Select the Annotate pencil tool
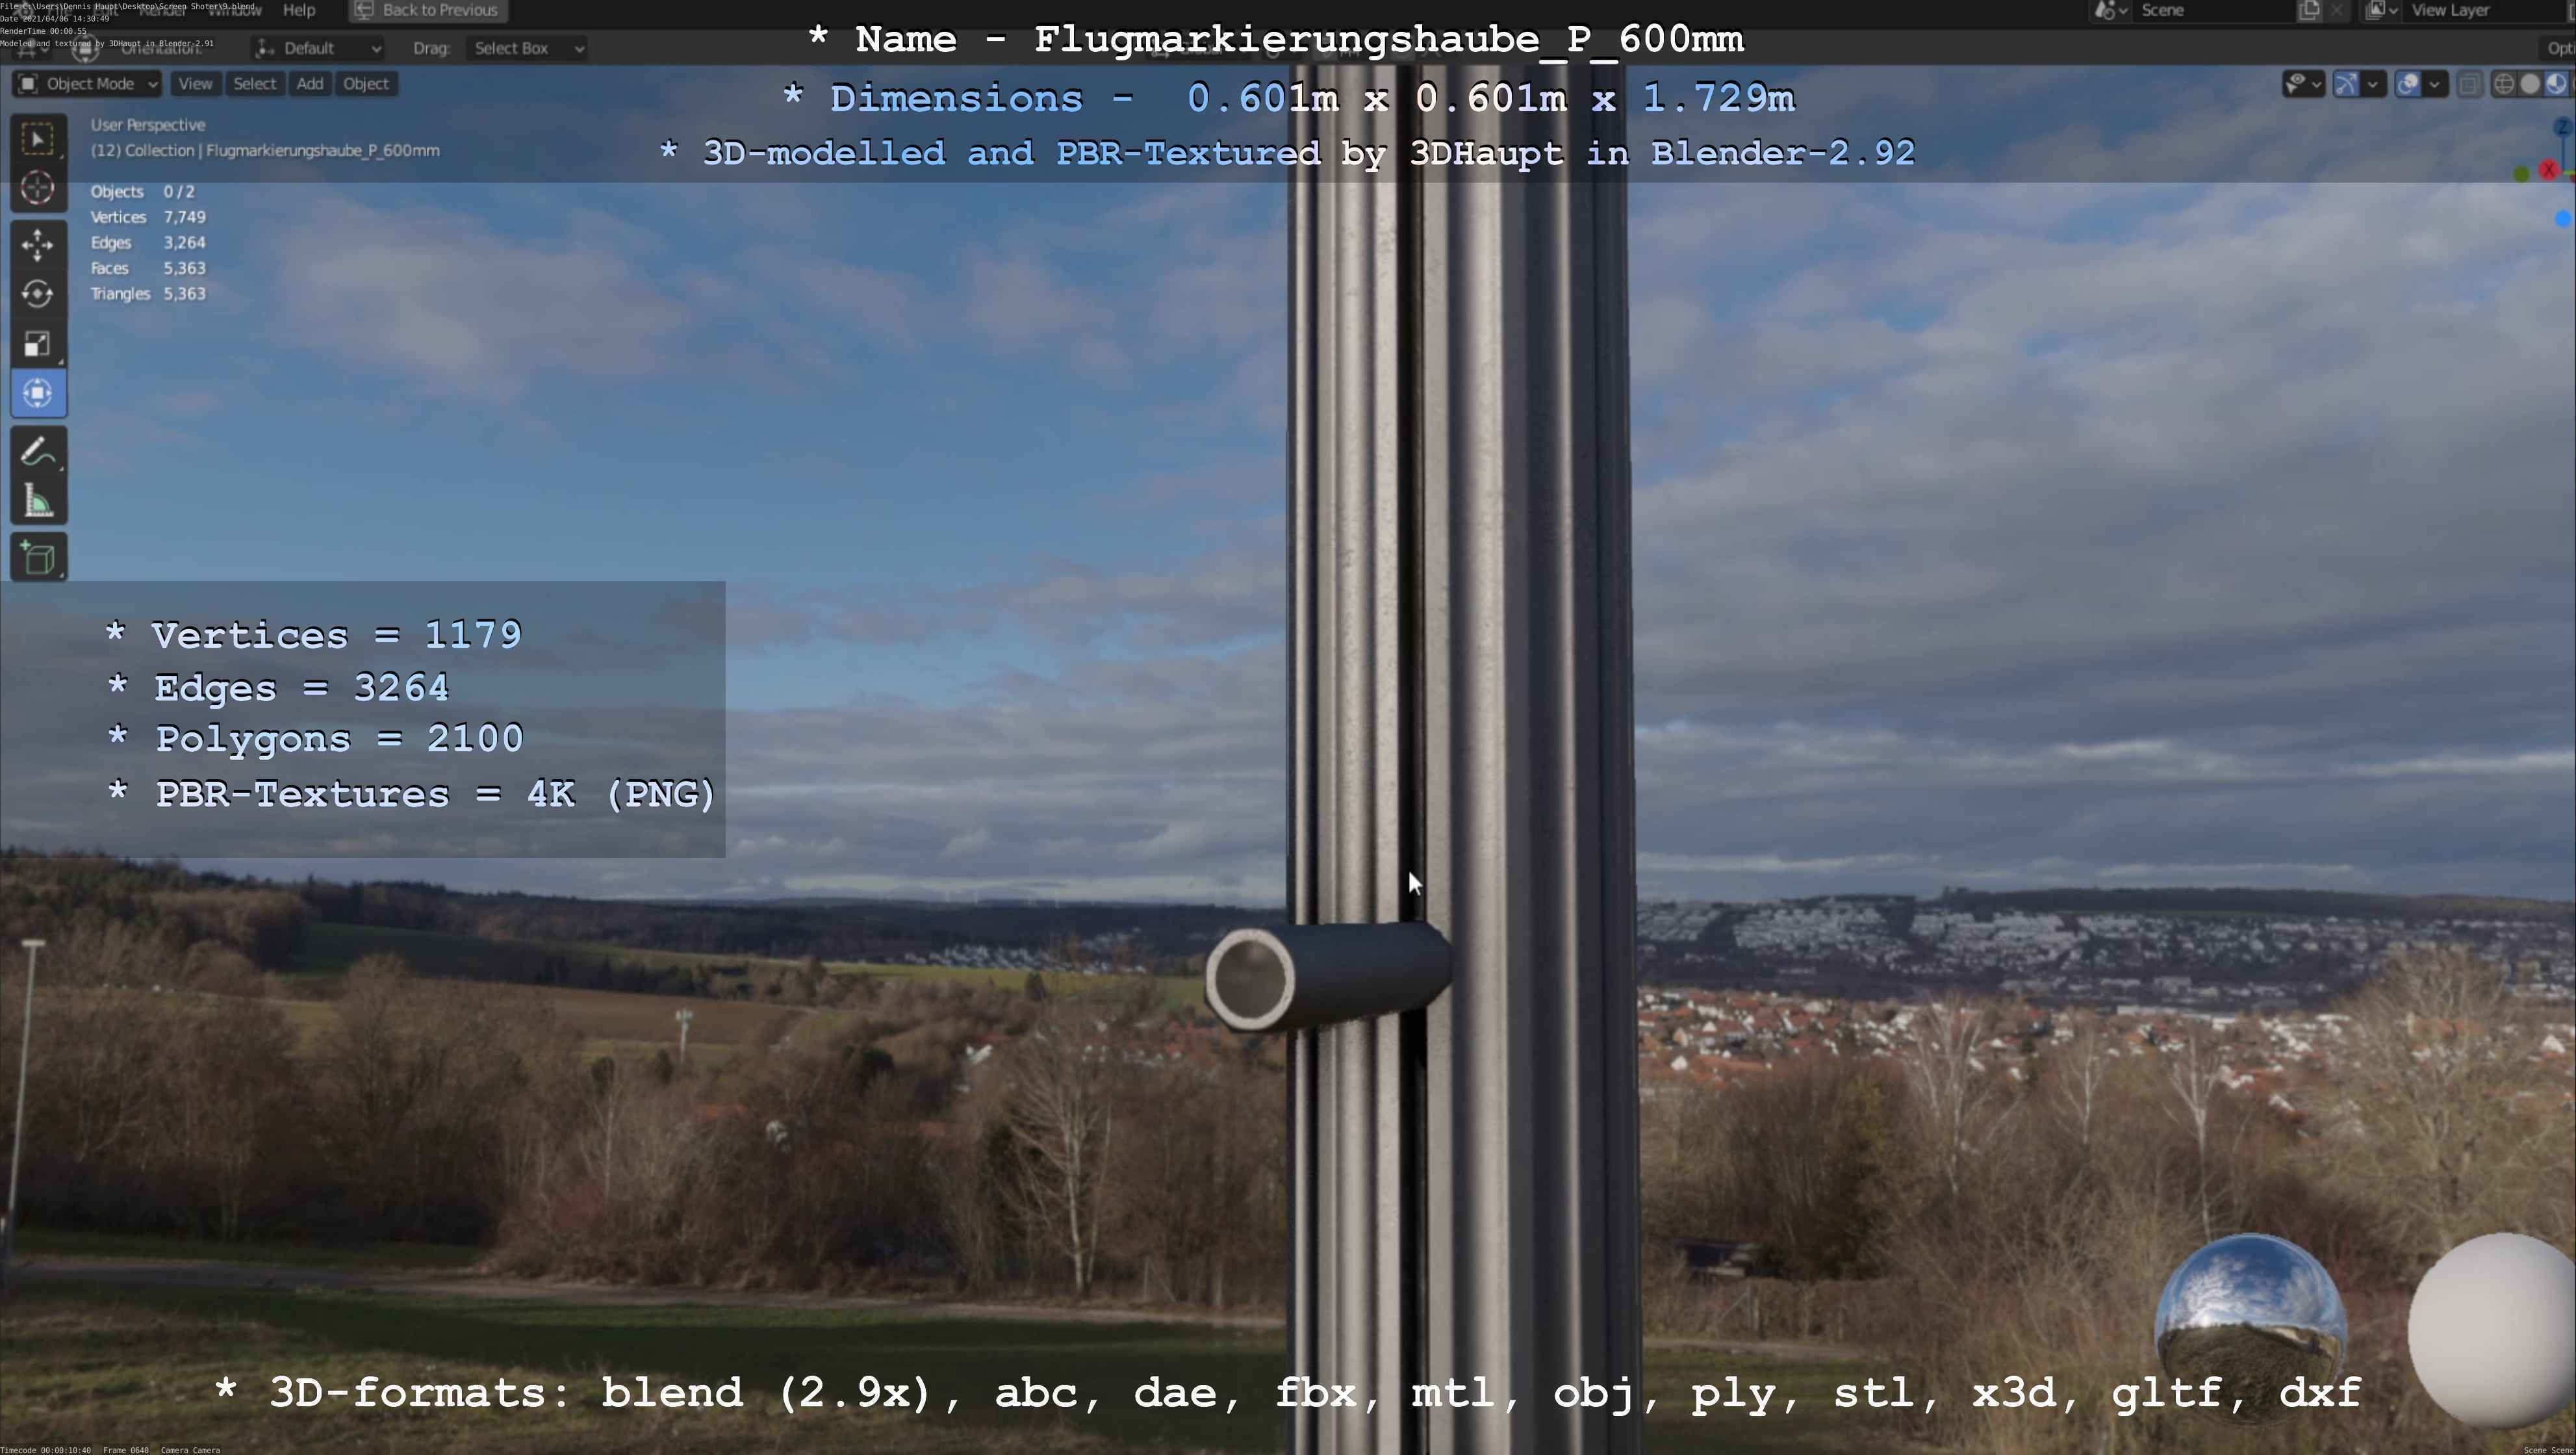2576x1455 pixels. click(x=38, y=452)
